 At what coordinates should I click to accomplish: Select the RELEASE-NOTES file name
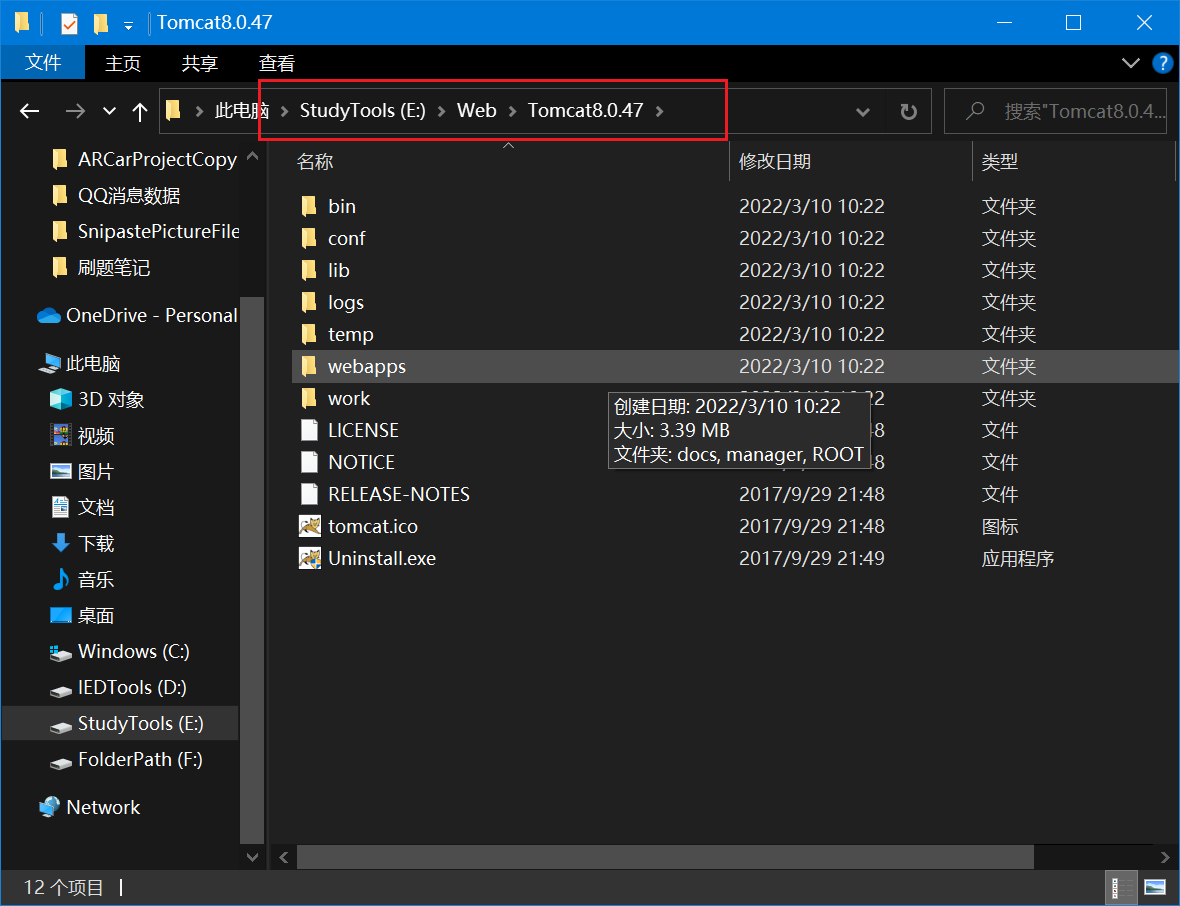pyautogui.click(x=399, y=494)
